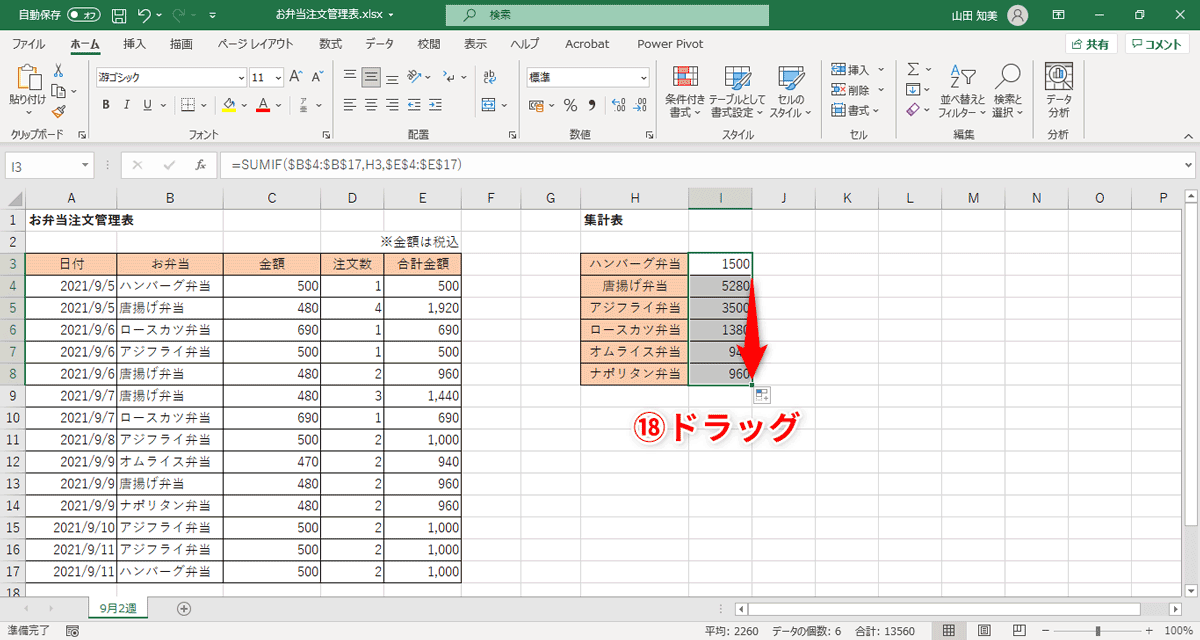Image resolution: width=1200 pixels, height=640 pixels.
Task: Toggle middle vertical alignment
Action: [x=372, y=77]
